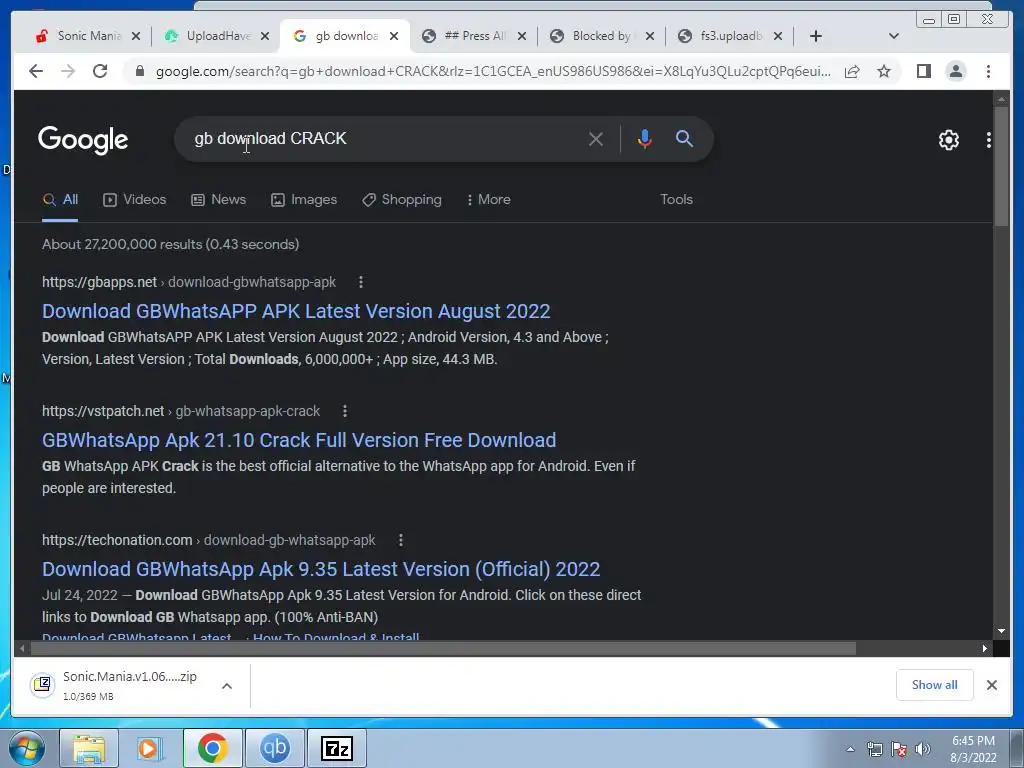This screenshot has width=1024, height=768.
Task: Share this page from address bar
Action: click(x=852, y=71)
